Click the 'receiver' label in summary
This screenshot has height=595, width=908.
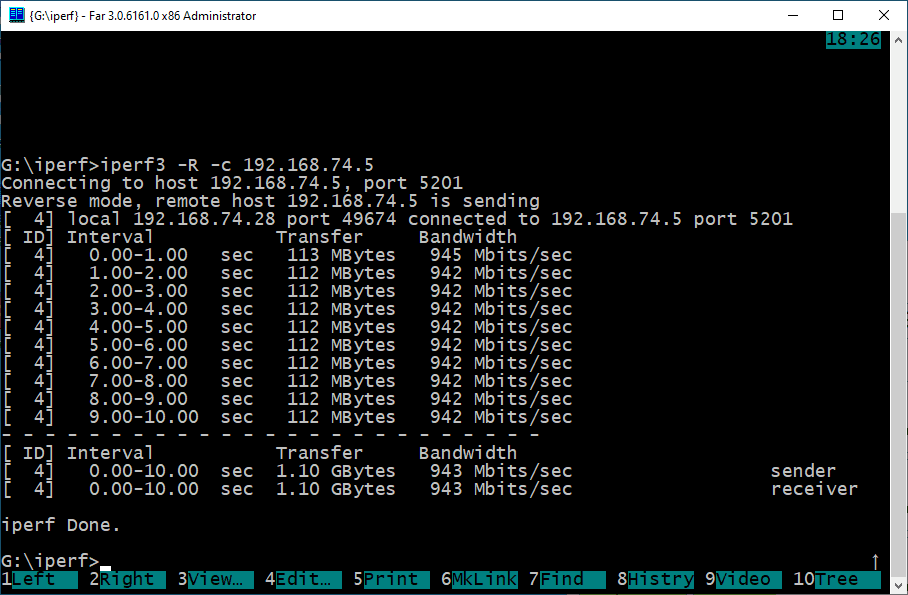[x=814, y=489]
